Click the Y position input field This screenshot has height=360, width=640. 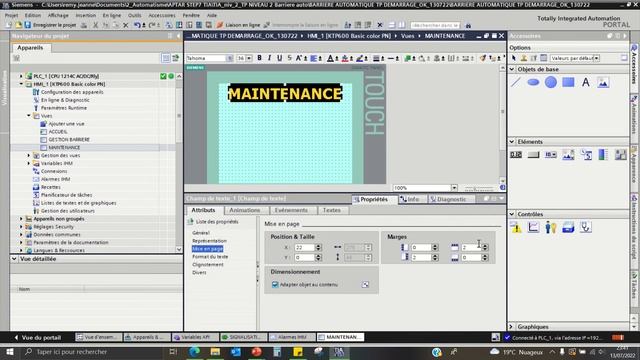click(x=304, y=258)
